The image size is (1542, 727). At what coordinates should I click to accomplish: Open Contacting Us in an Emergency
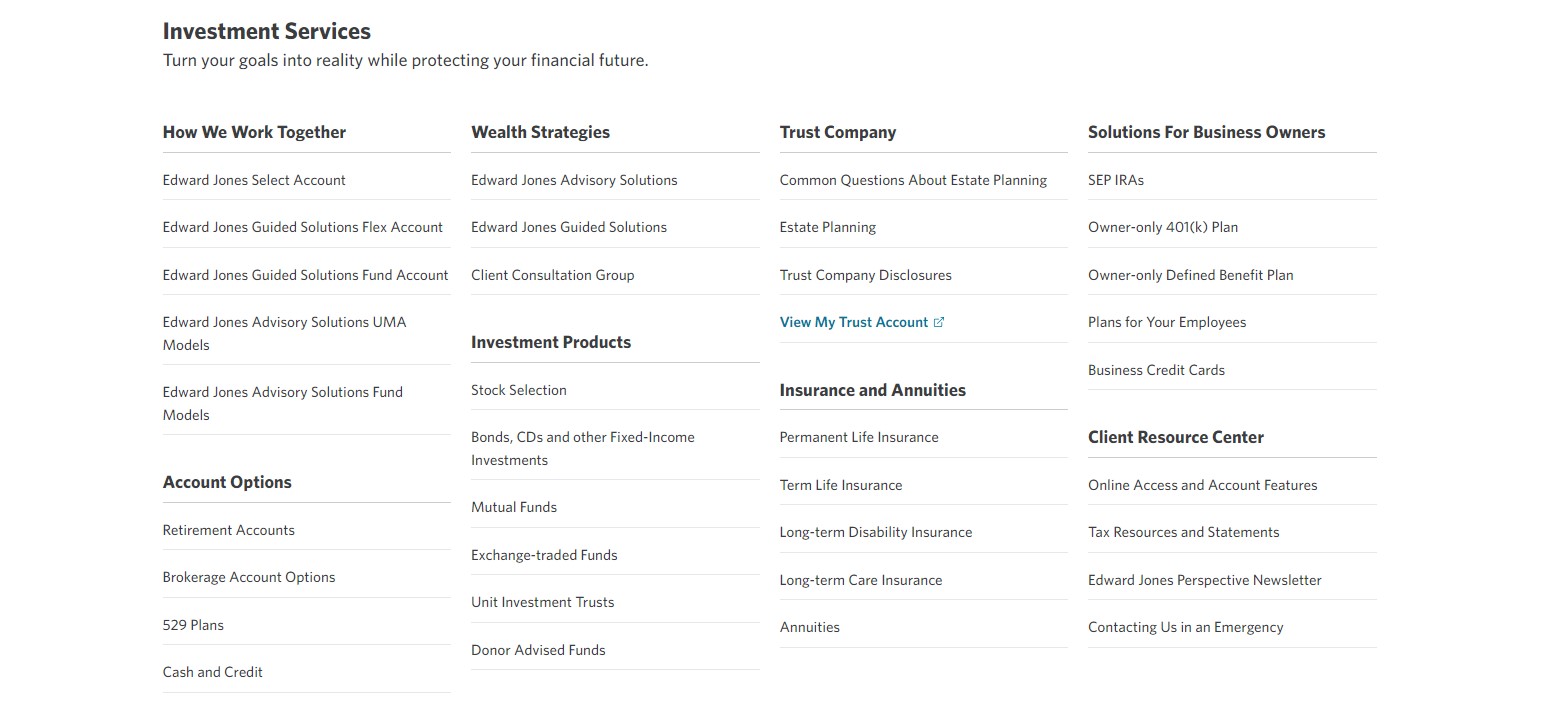coord(1185,626)
